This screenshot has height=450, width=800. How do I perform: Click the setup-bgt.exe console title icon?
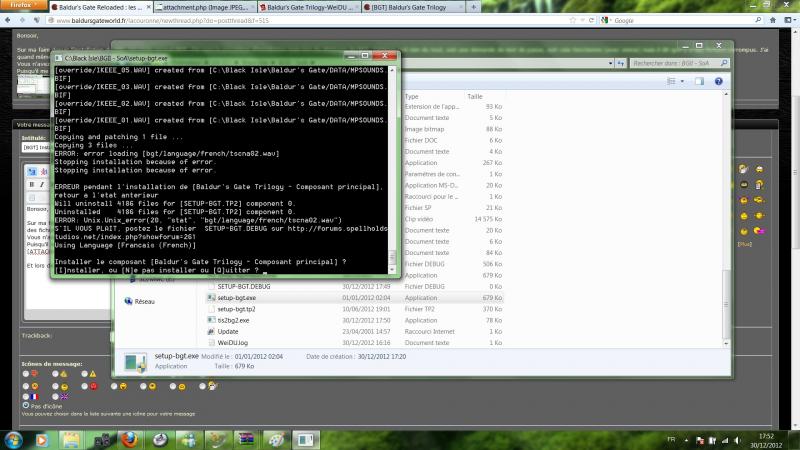tap(58, 58)
